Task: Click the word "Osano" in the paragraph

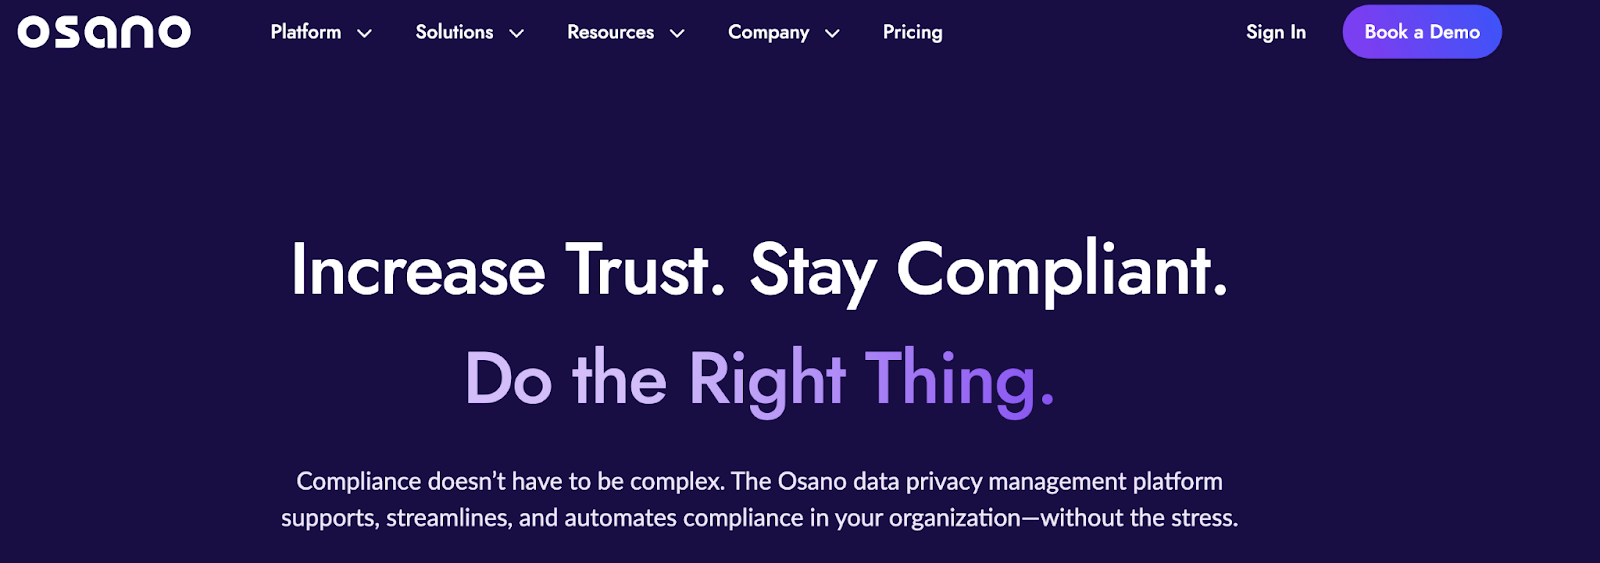Action: coord(812,481)
